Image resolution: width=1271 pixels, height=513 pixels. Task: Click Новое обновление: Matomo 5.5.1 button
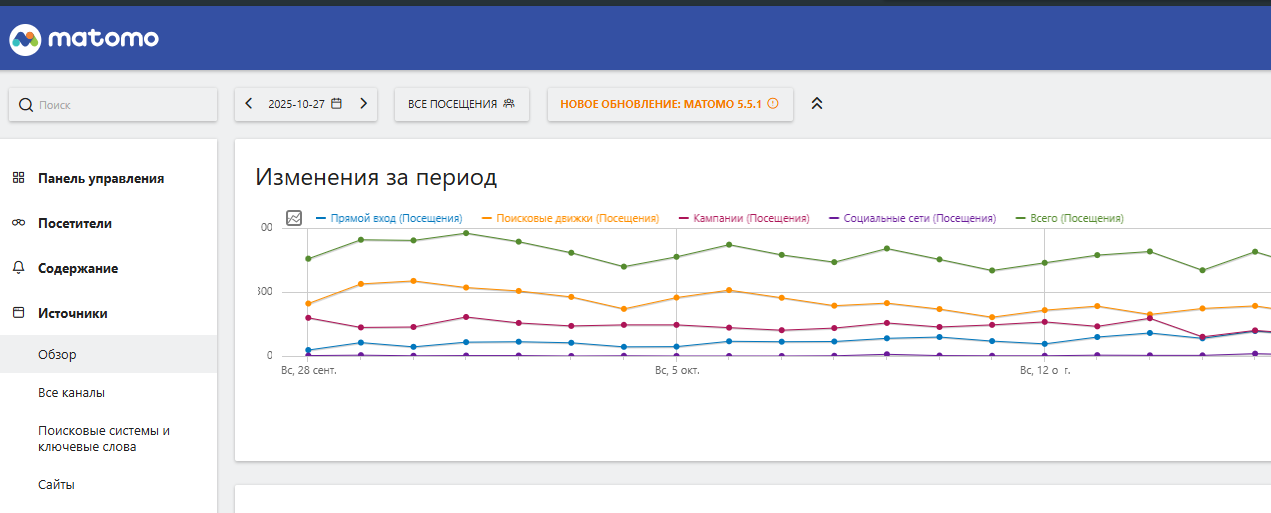tap(669, 104)
